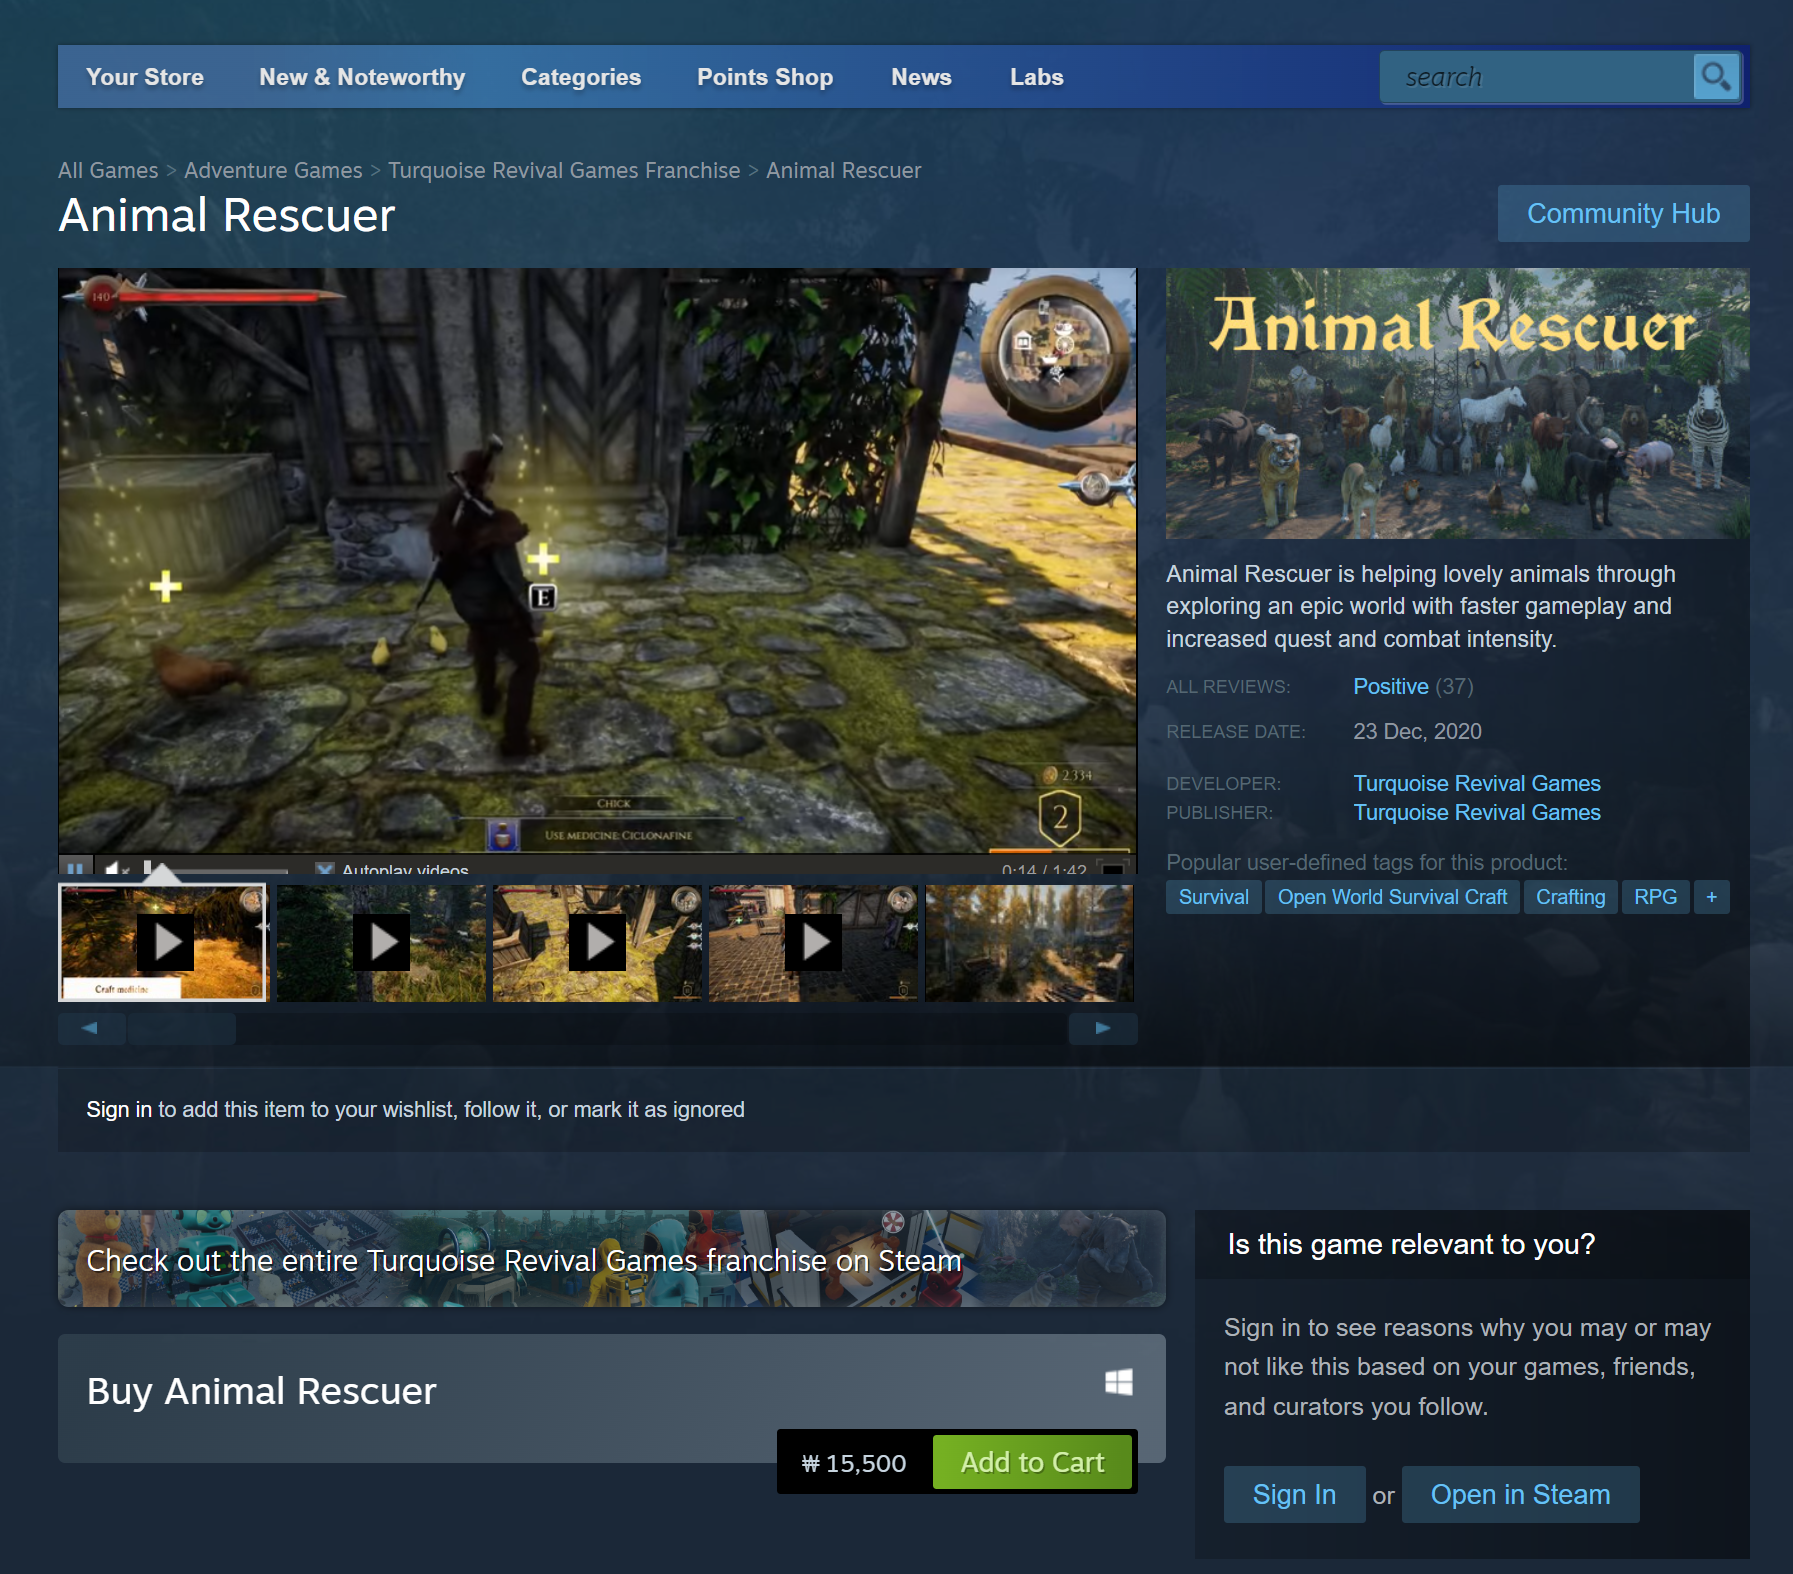Screen dimensions: 1793x1574
Task: Click the video playback area
Action: [597, 560]
